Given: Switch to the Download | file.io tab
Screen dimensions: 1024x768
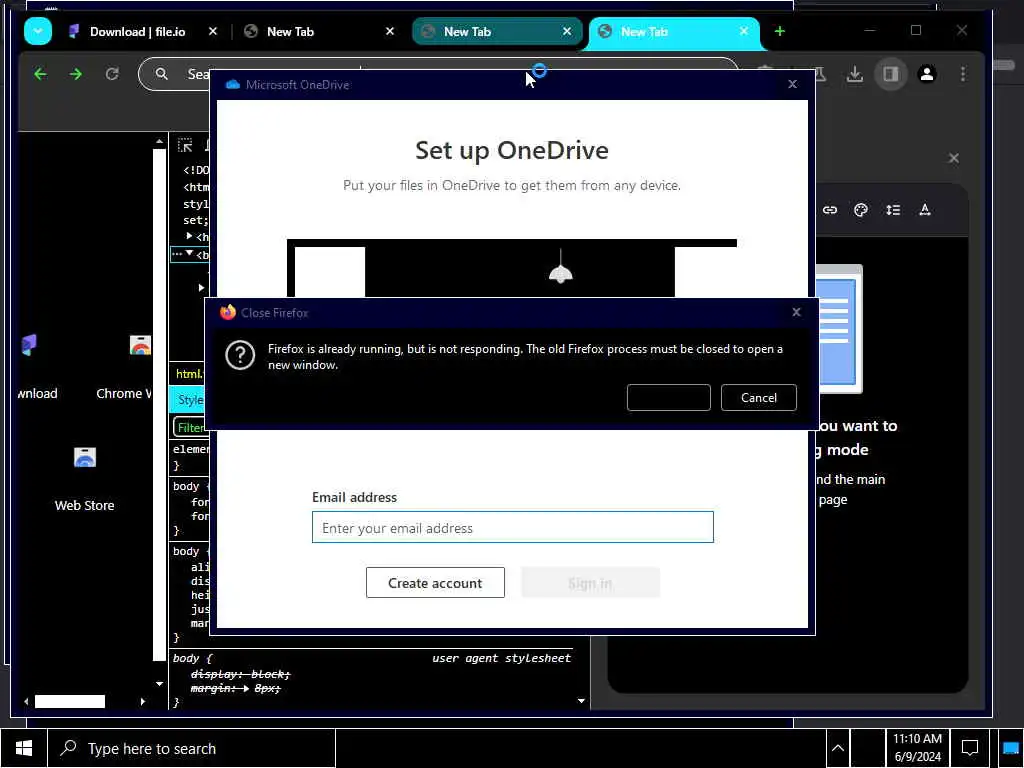Looking at the screenshot, I should click(x=137, y=31).
